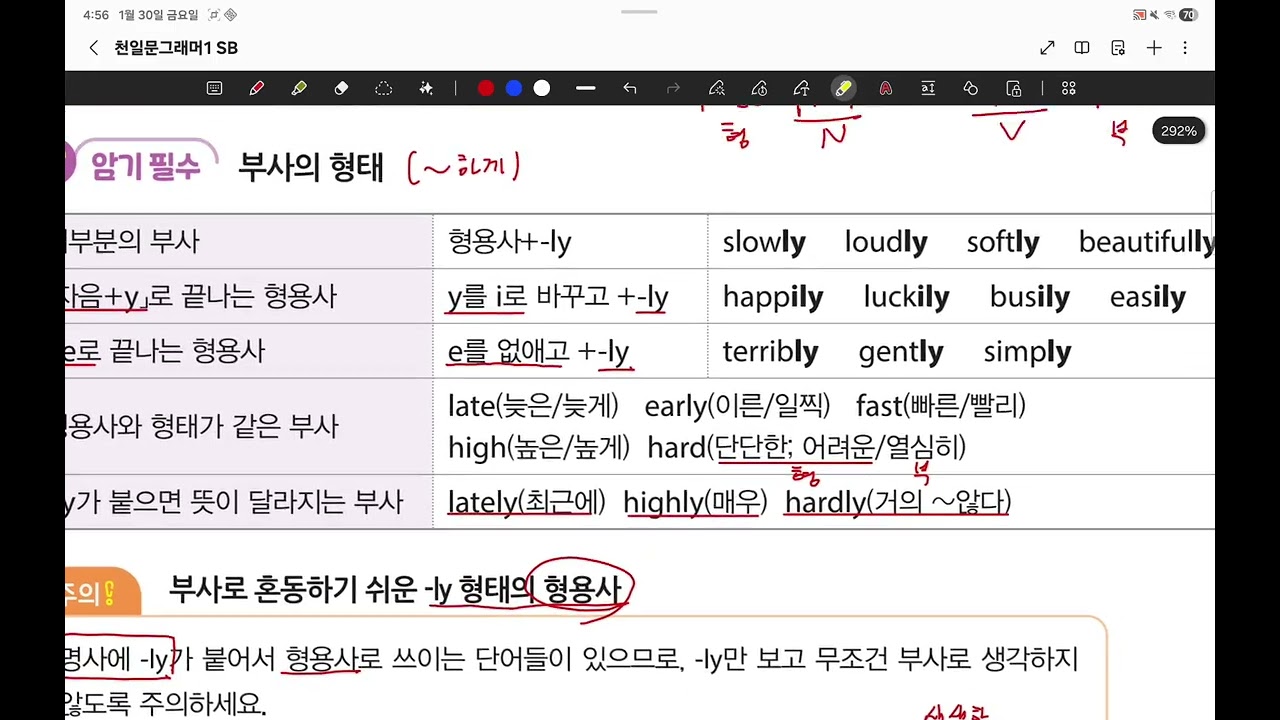Switch to the two-page book view
This screenshot has width=1280, height=720.
tap(1082, 48)
